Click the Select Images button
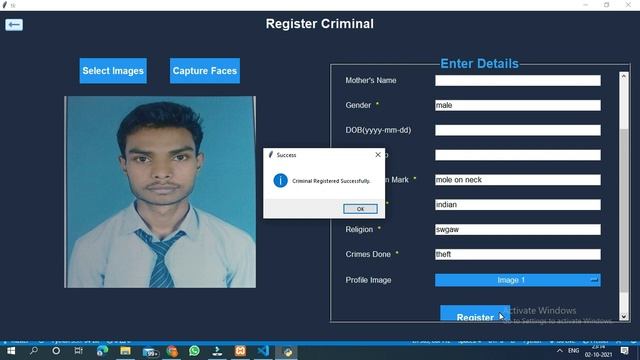 point(113,71)
